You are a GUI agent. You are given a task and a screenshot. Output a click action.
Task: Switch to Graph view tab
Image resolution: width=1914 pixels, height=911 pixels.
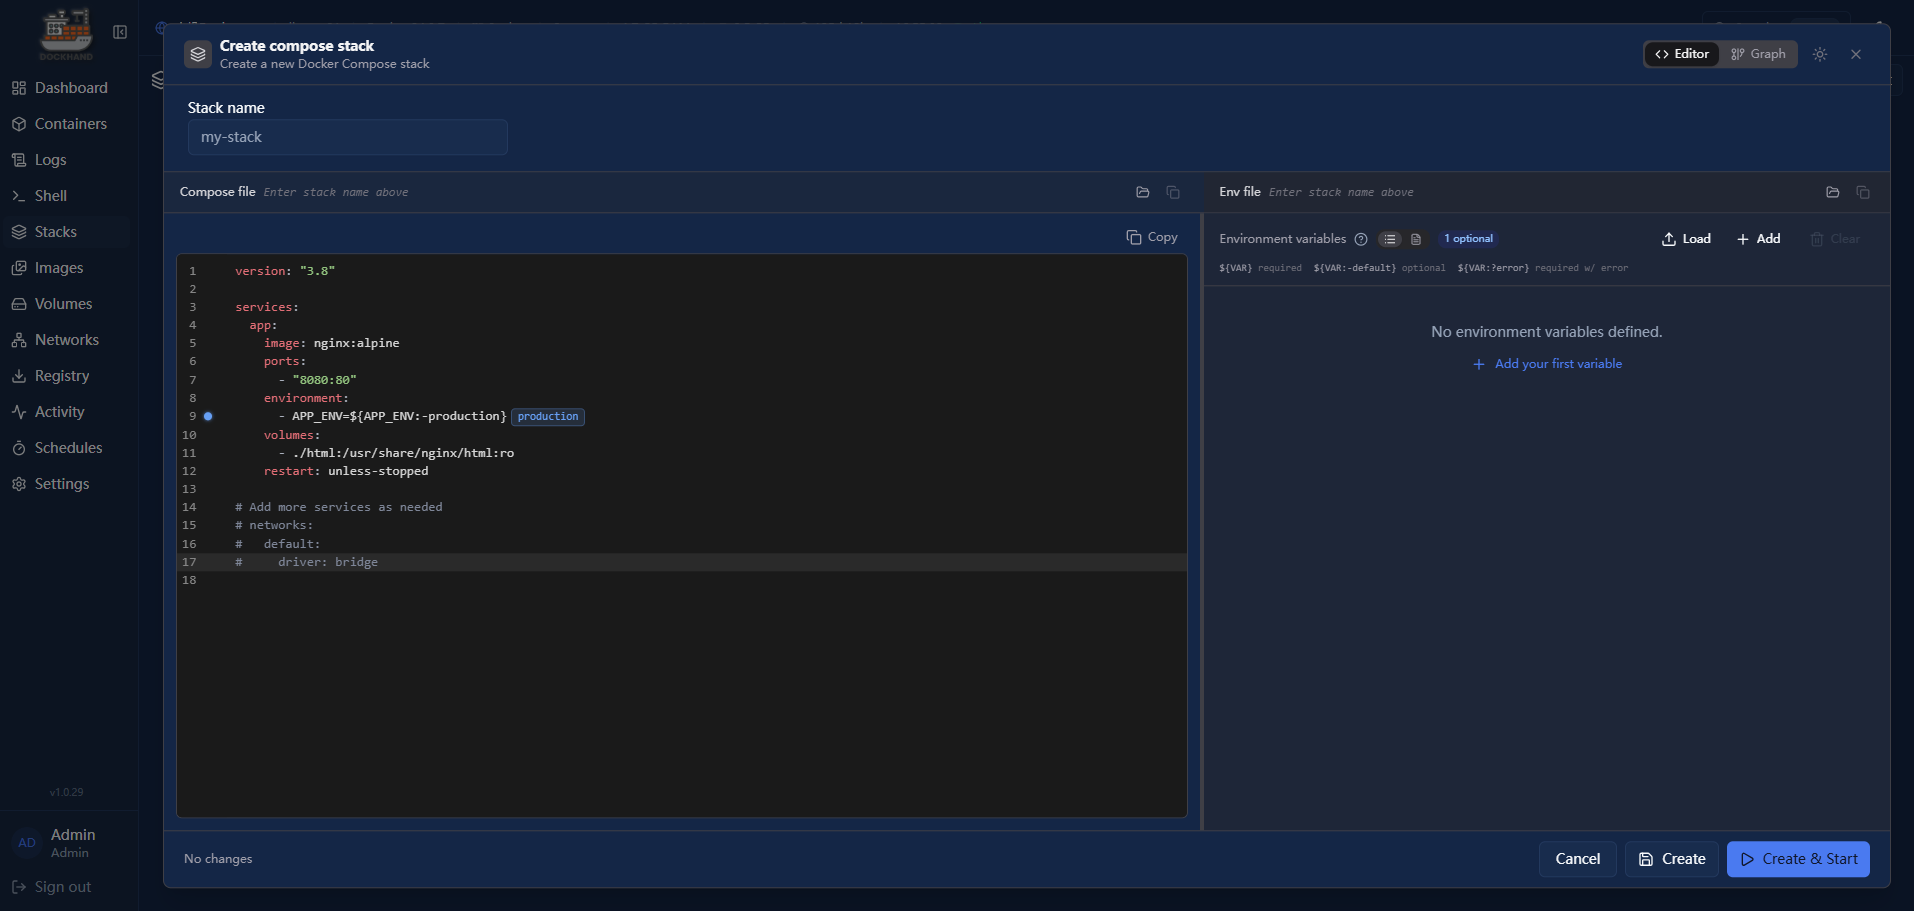click(x=1758, y=54)
